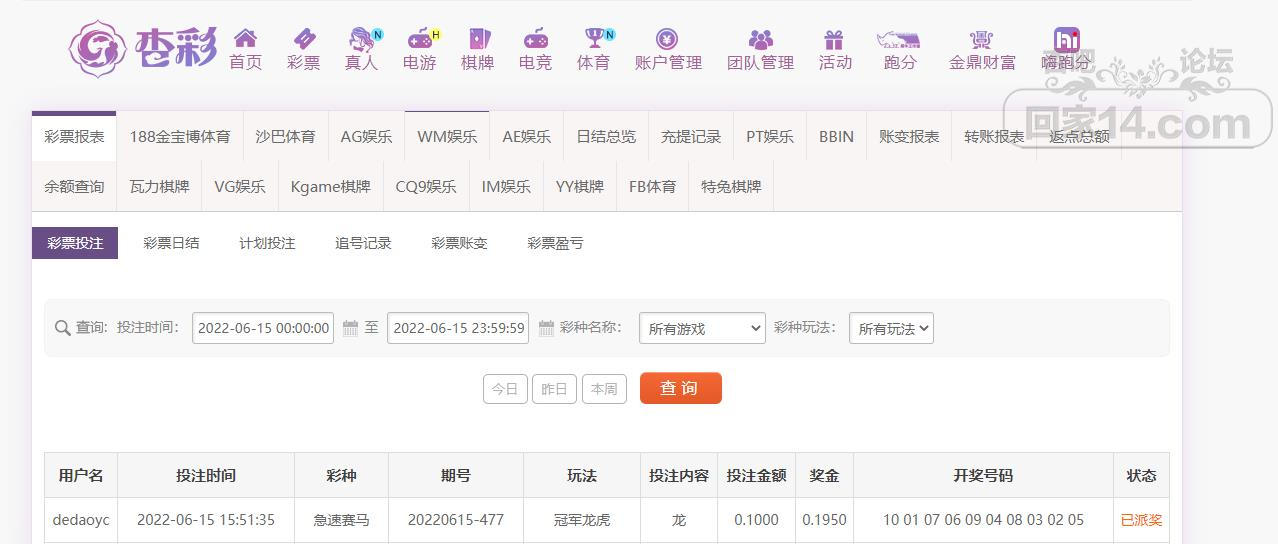
Task: Click the 昨日 quick range button
Action: (x=554, y=389)
